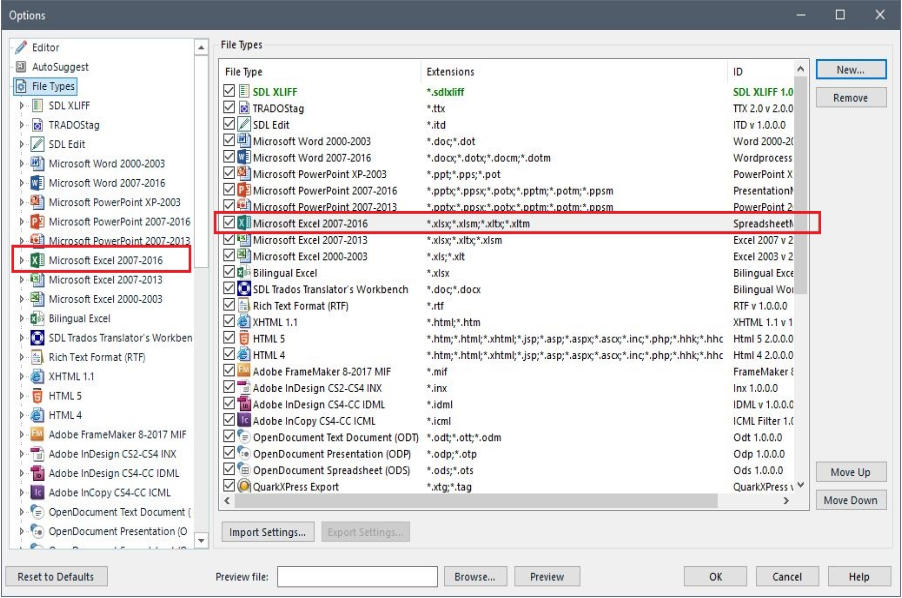Viewport: 902px width, 598px height.
Task: Click the HTML 4 icon in the navigation tree
Action: tap(37, 415)
